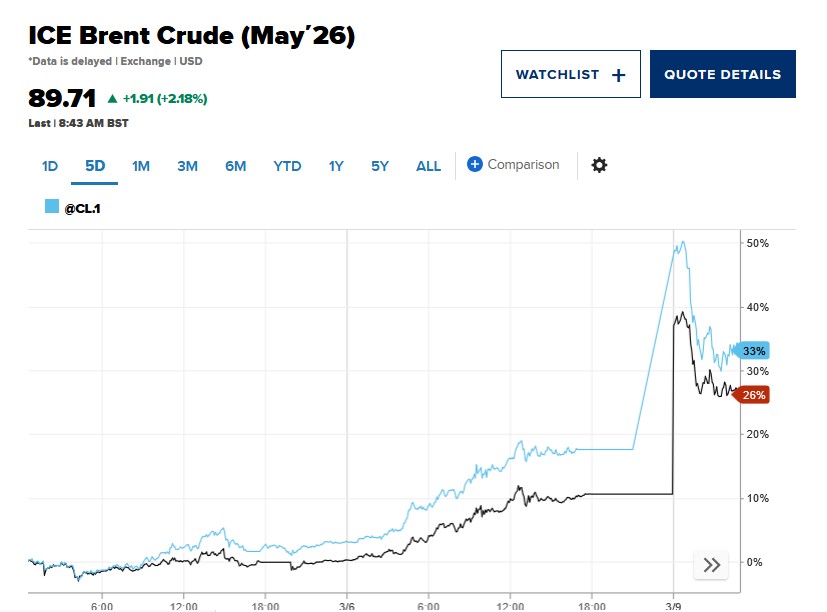Viewport: 827px width, 612px height.
Task: Click the @CL.1 light-blue color swatch
Action: [51, 207]
